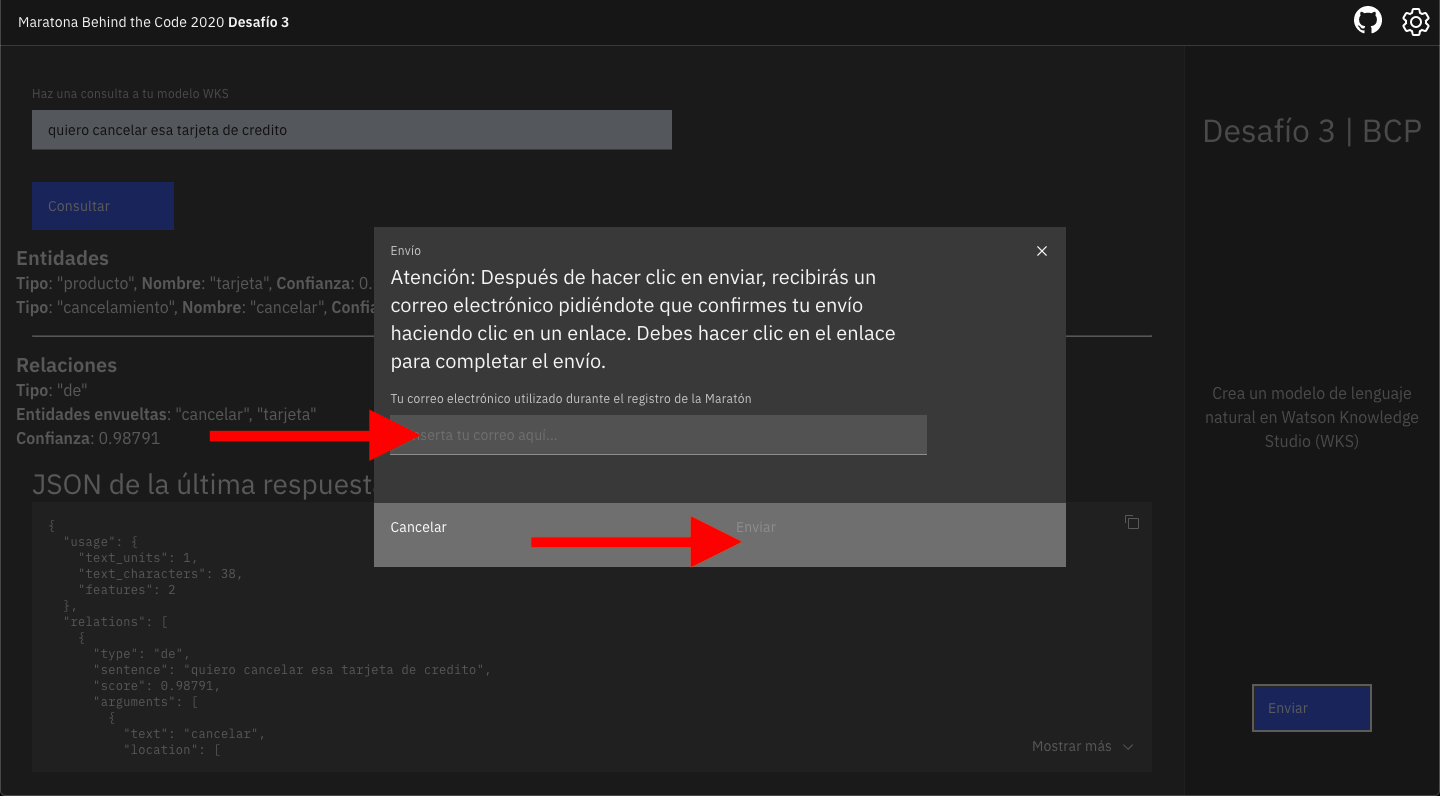Select the Relaciones heading
The height and width of the screenshot is (796, 1440).
66,365
